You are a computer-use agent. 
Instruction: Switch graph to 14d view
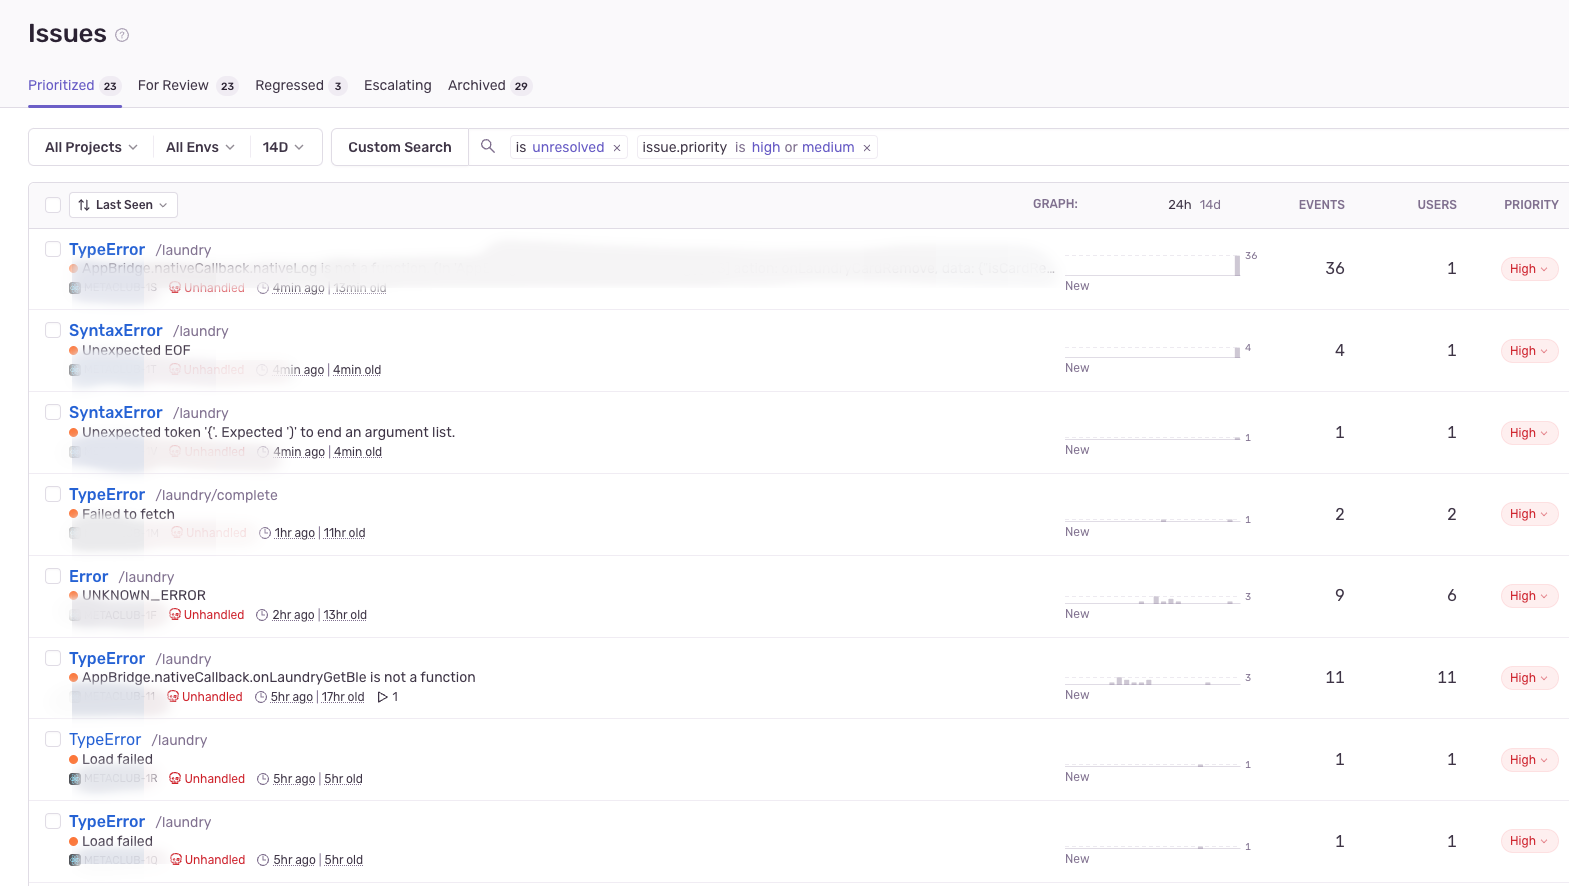pyautogui.click(x=1210, y=205)
